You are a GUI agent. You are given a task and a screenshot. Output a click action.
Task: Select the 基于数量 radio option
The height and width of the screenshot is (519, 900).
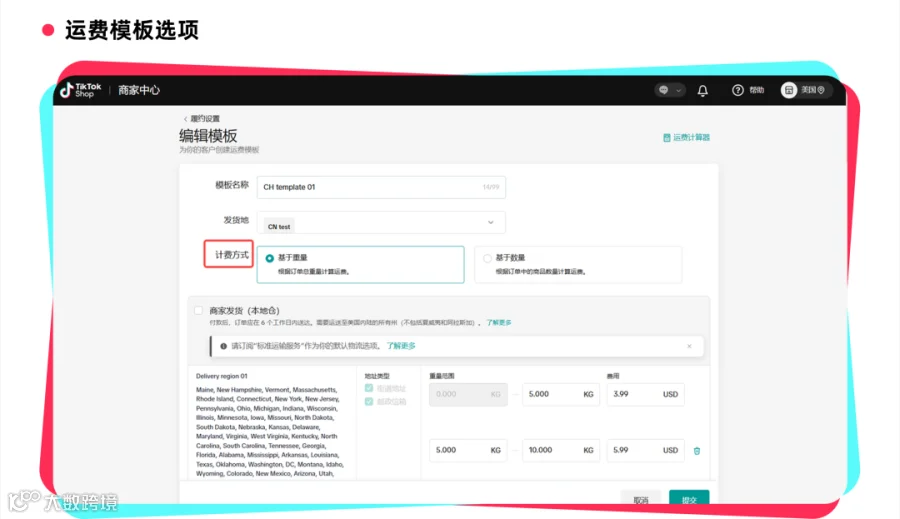pos(487,258)
